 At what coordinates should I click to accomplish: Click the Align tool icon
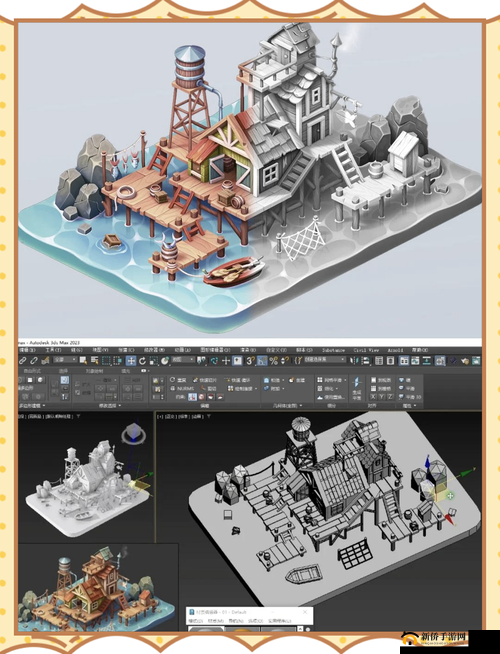click(x=367, y=360)
